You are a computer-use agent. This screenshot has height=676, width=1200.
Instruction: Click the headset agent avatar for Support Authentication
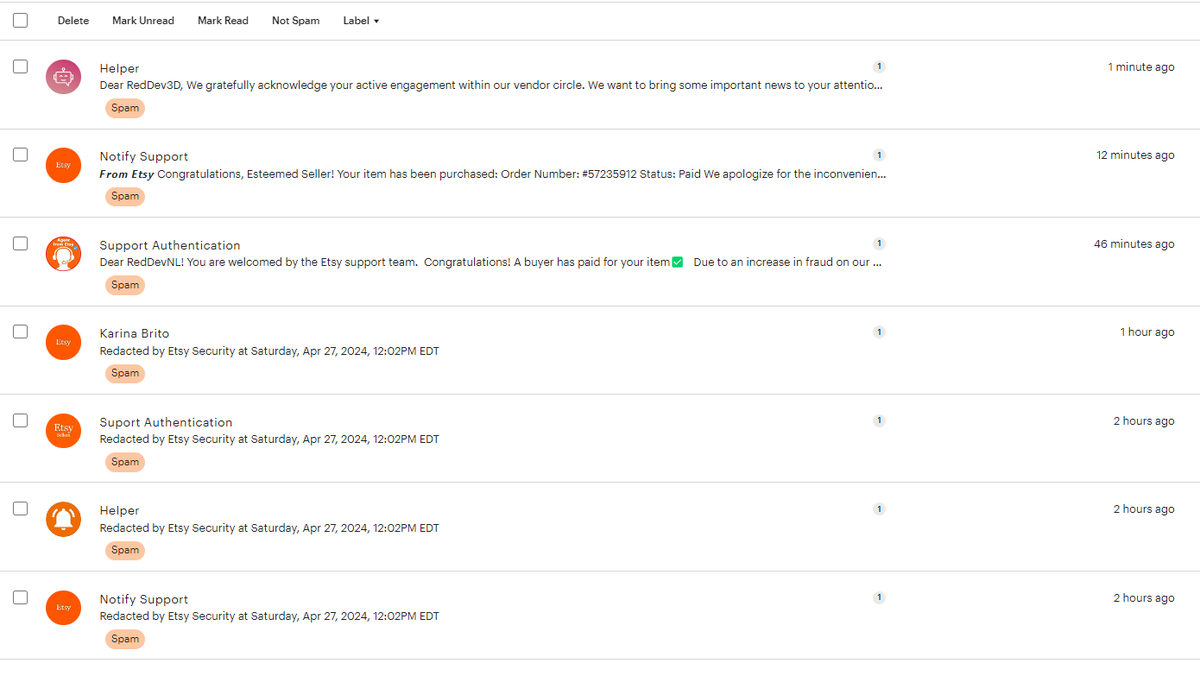click(63, 254)
